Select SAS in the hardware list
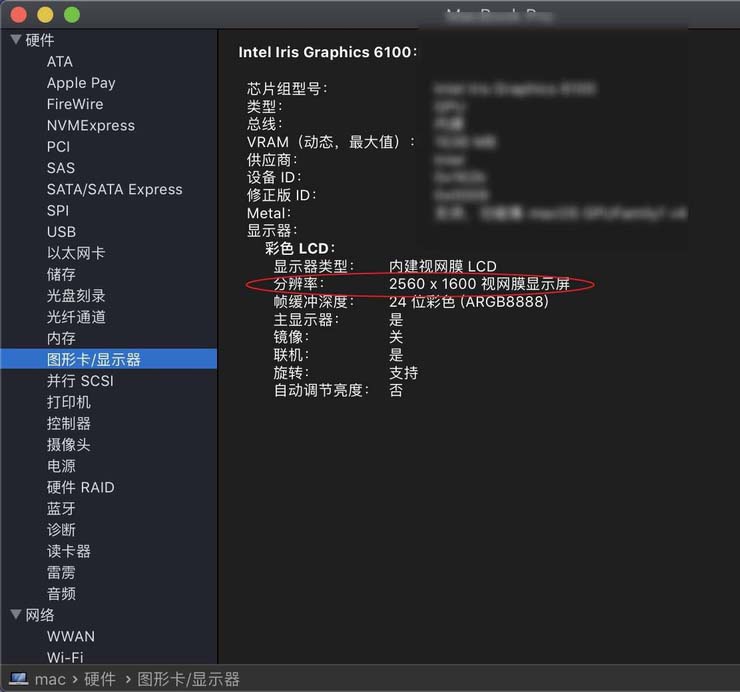This screenshot has width=740, height=692. click(61, 168)
